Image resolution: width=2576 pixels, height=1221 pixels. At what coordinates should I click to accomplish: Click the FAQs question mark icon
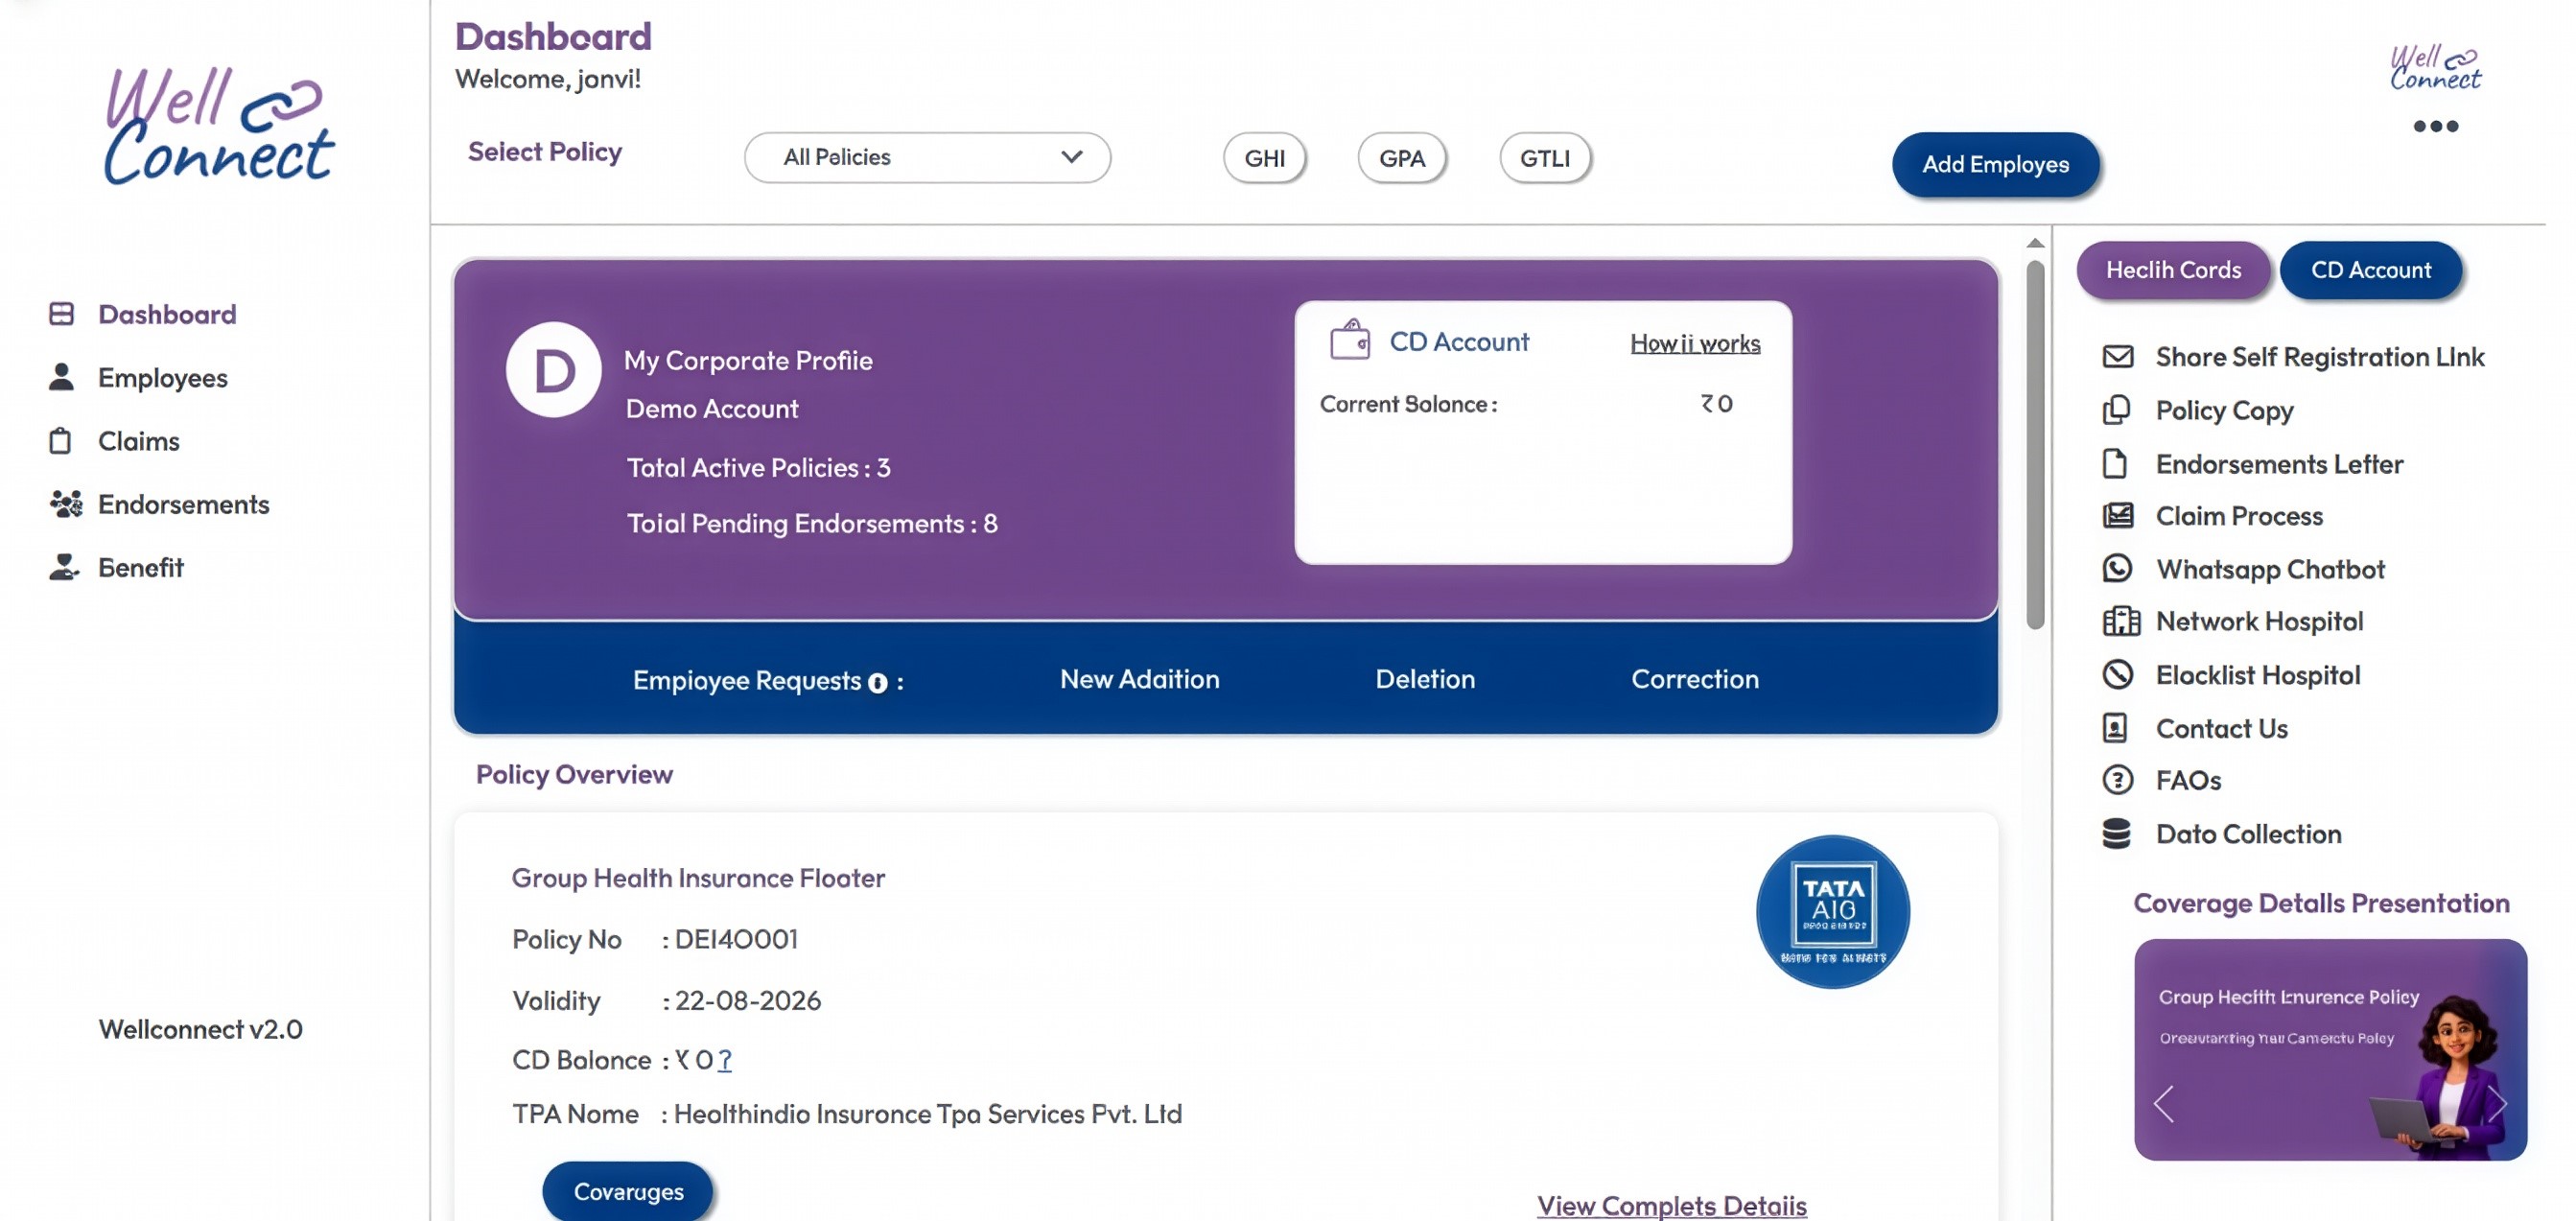tap(2117, 780)
